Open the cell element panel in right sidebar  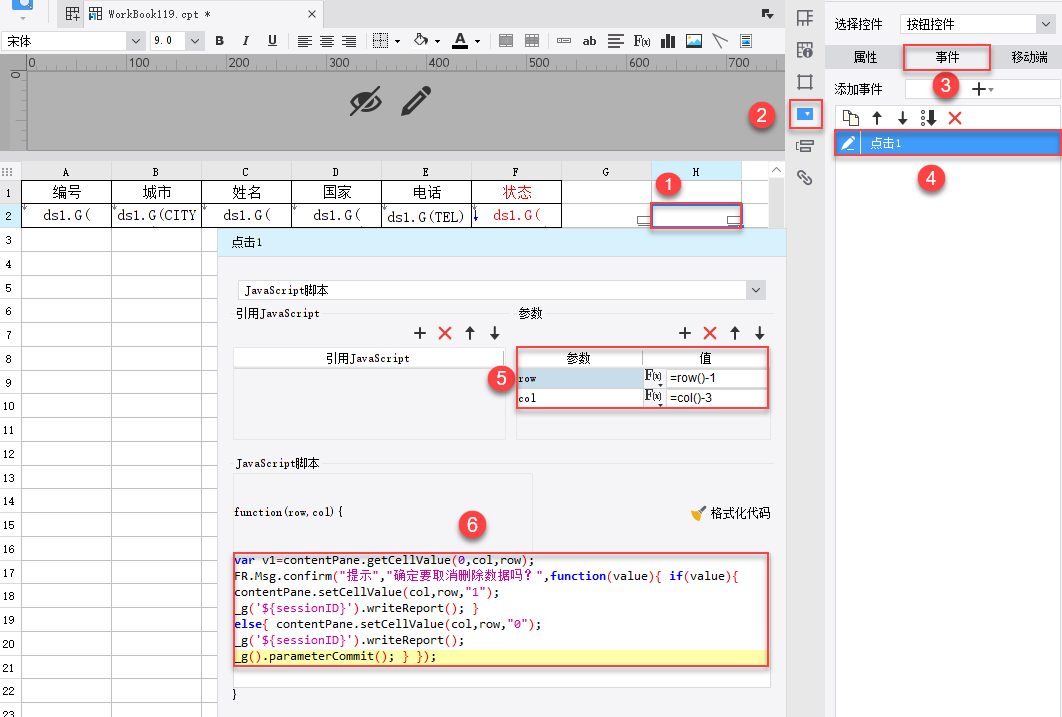[805, 18]
